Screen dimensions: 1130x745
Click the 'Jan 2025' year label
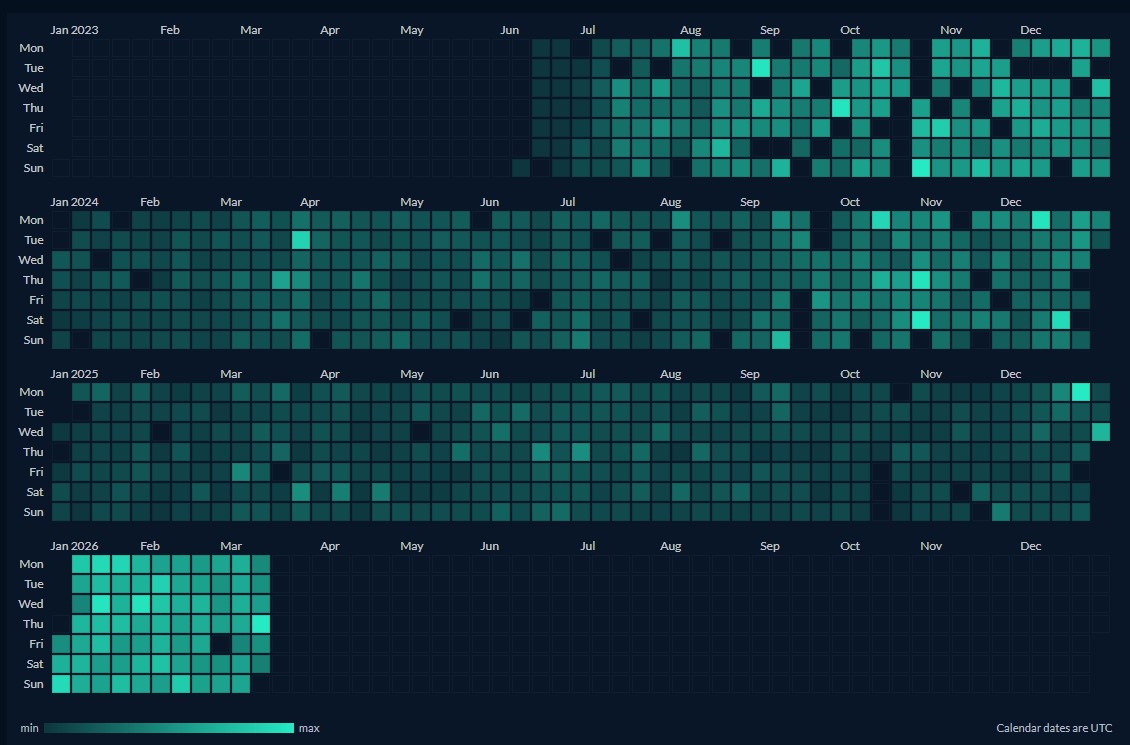coord(74,375)
